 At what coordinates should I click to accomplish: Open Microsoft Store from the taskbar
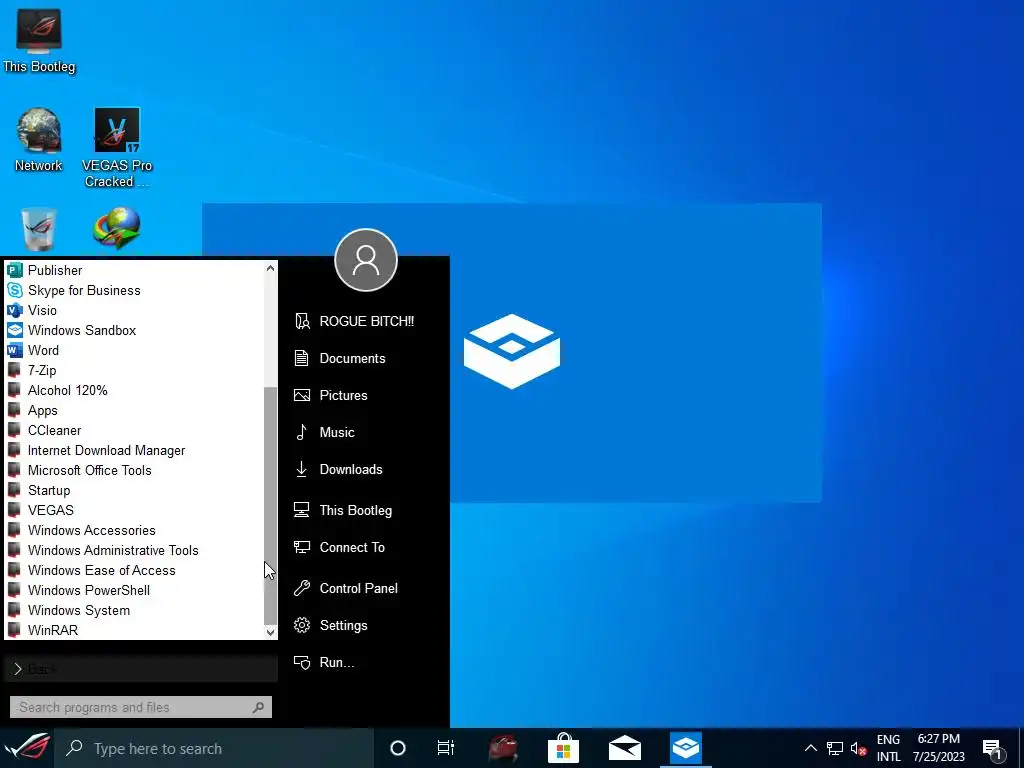pos(564,748)
